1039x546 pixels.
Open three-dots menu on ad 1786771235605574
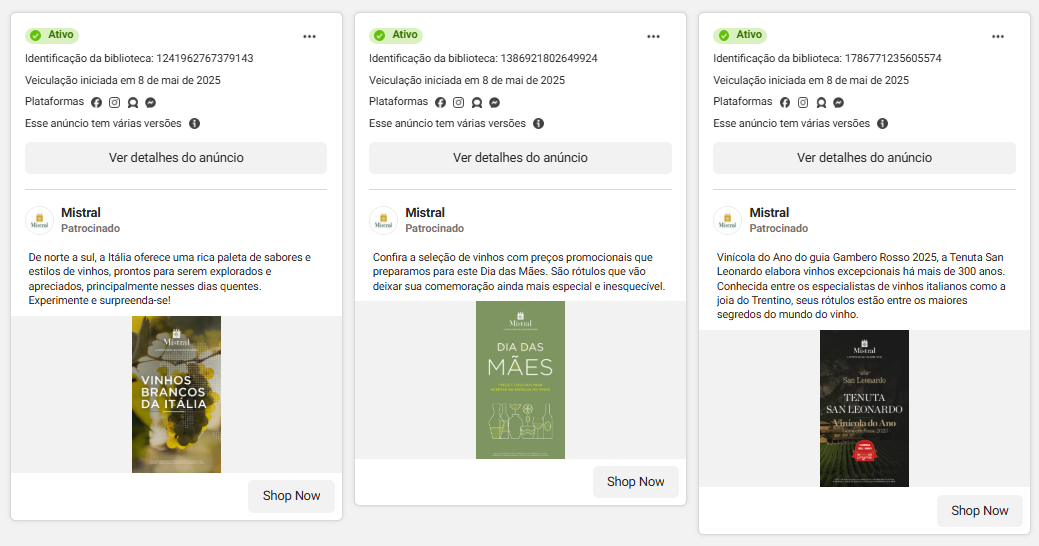[998, 36]
